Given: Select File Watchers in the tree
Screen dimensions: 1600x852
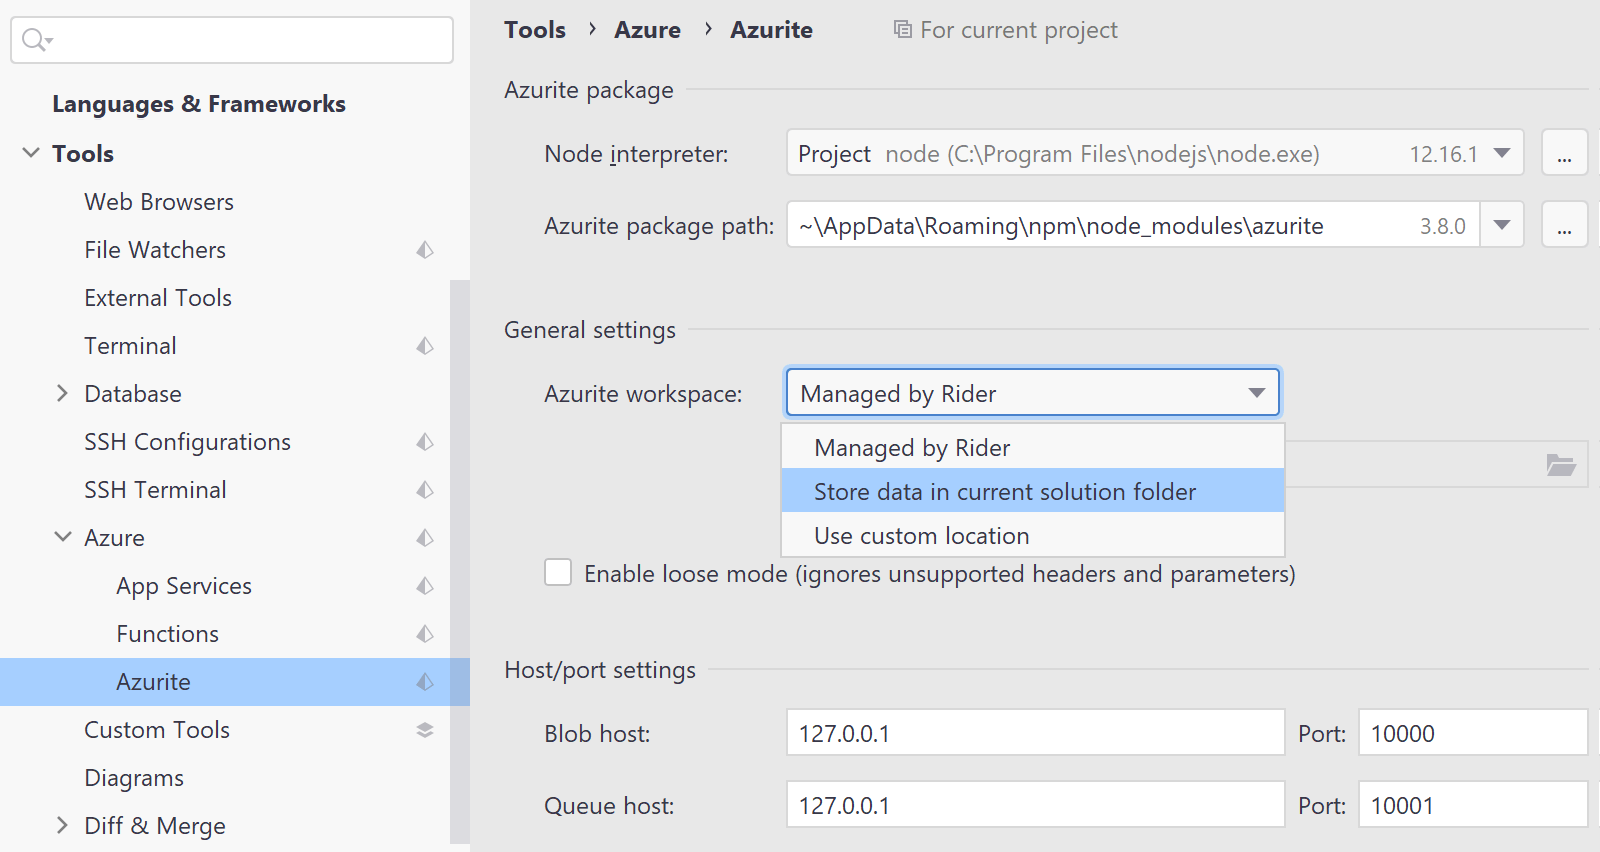Looking at the screenshot, I should click(x=155, y=250).
